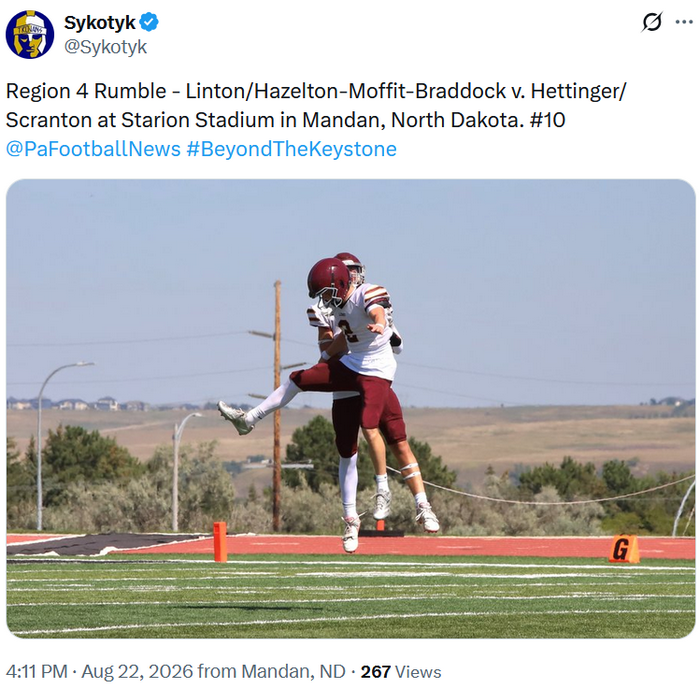This screenshot has width=700, height=689.
Task: Click the player's jersey number
Action: pyautogui.click(x=349, y=331)
